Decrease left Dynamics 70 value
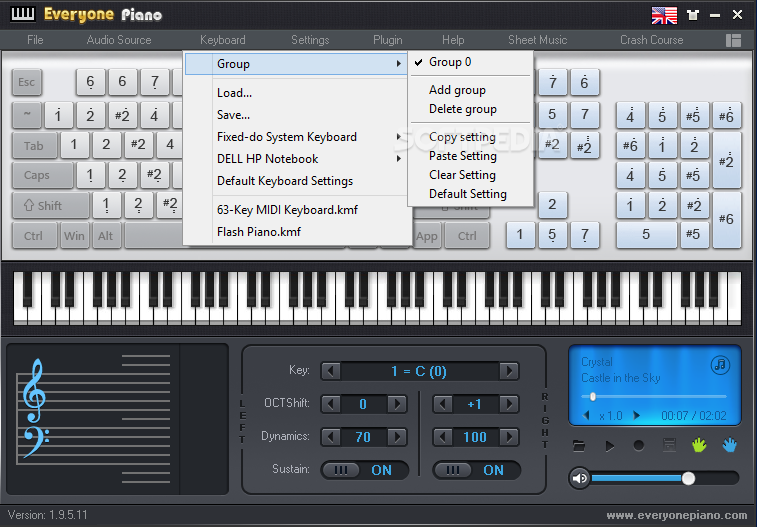 pos(331,437)
